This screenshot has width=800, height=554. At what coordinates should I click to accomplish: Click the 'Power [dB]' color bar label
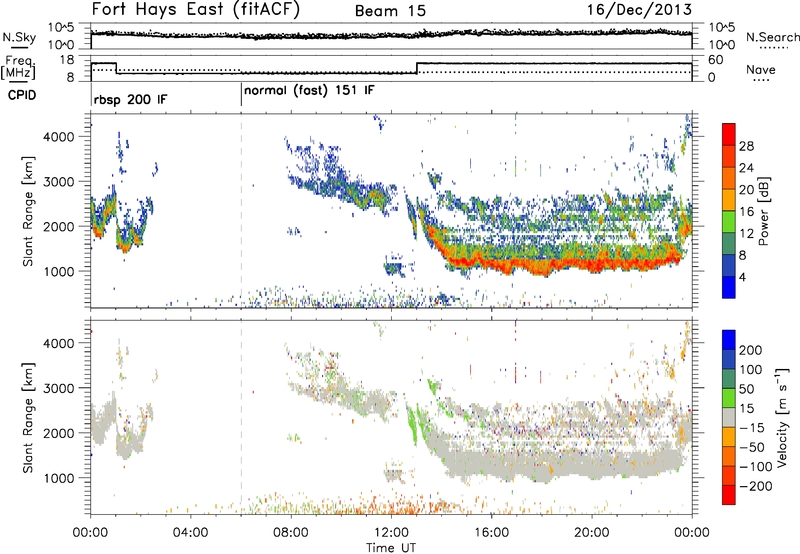tap(764, 211)
